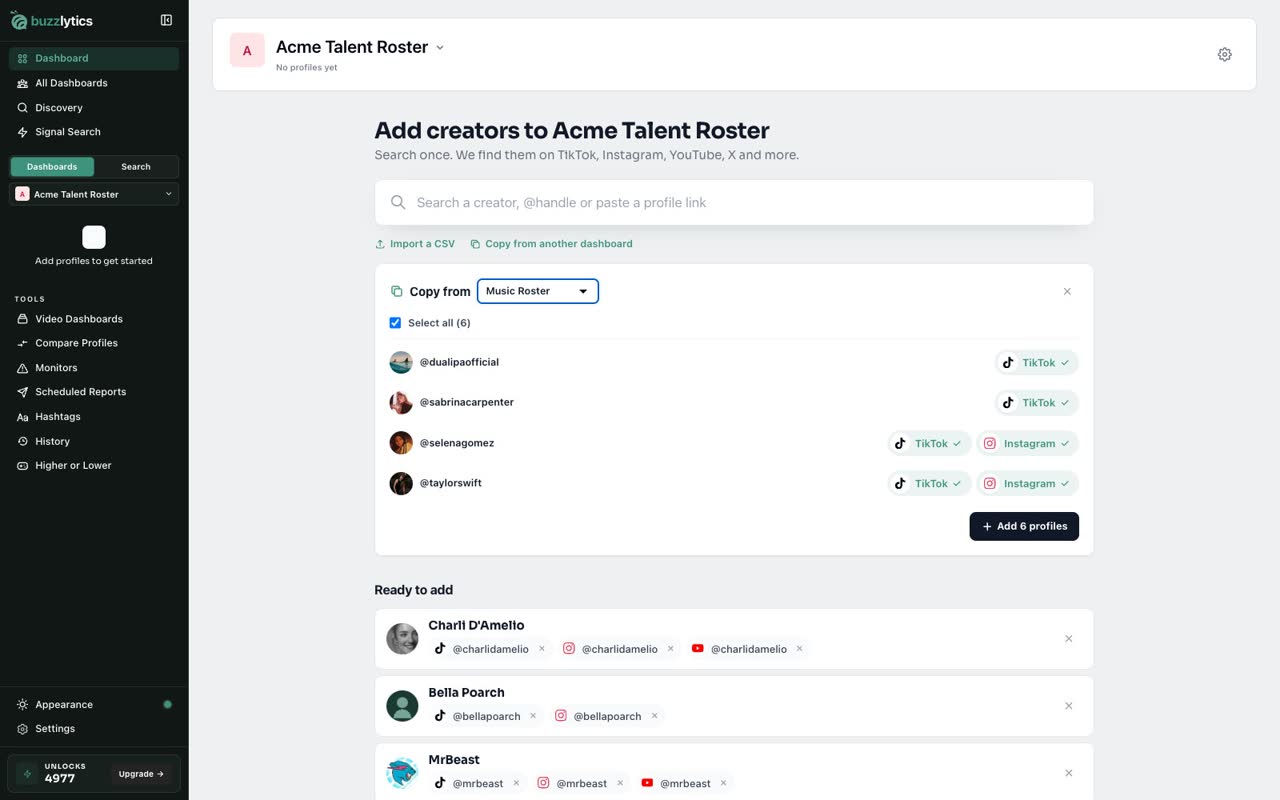1280x800 pixels.
Task: Open Appearance settings
Action: pos(94,705)
